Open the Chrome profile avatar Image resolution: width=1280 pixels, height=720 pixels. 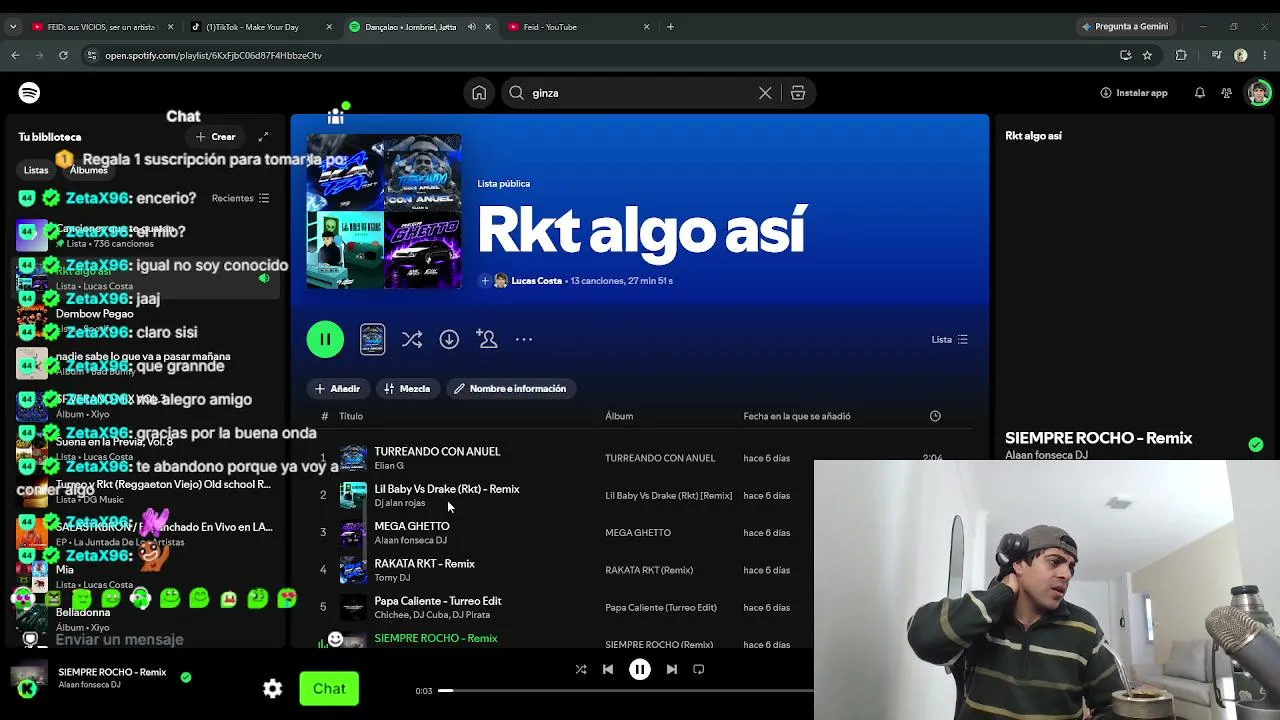coord(1241,55)
